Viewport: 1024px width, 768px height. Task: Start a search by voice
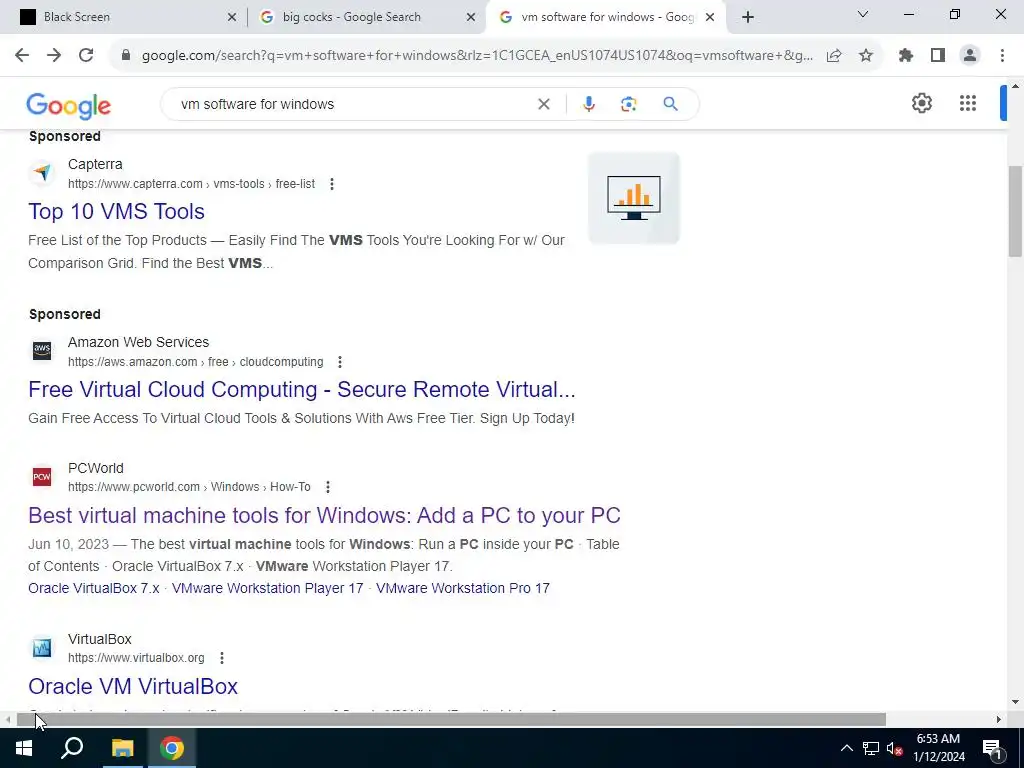coord(588,104)
